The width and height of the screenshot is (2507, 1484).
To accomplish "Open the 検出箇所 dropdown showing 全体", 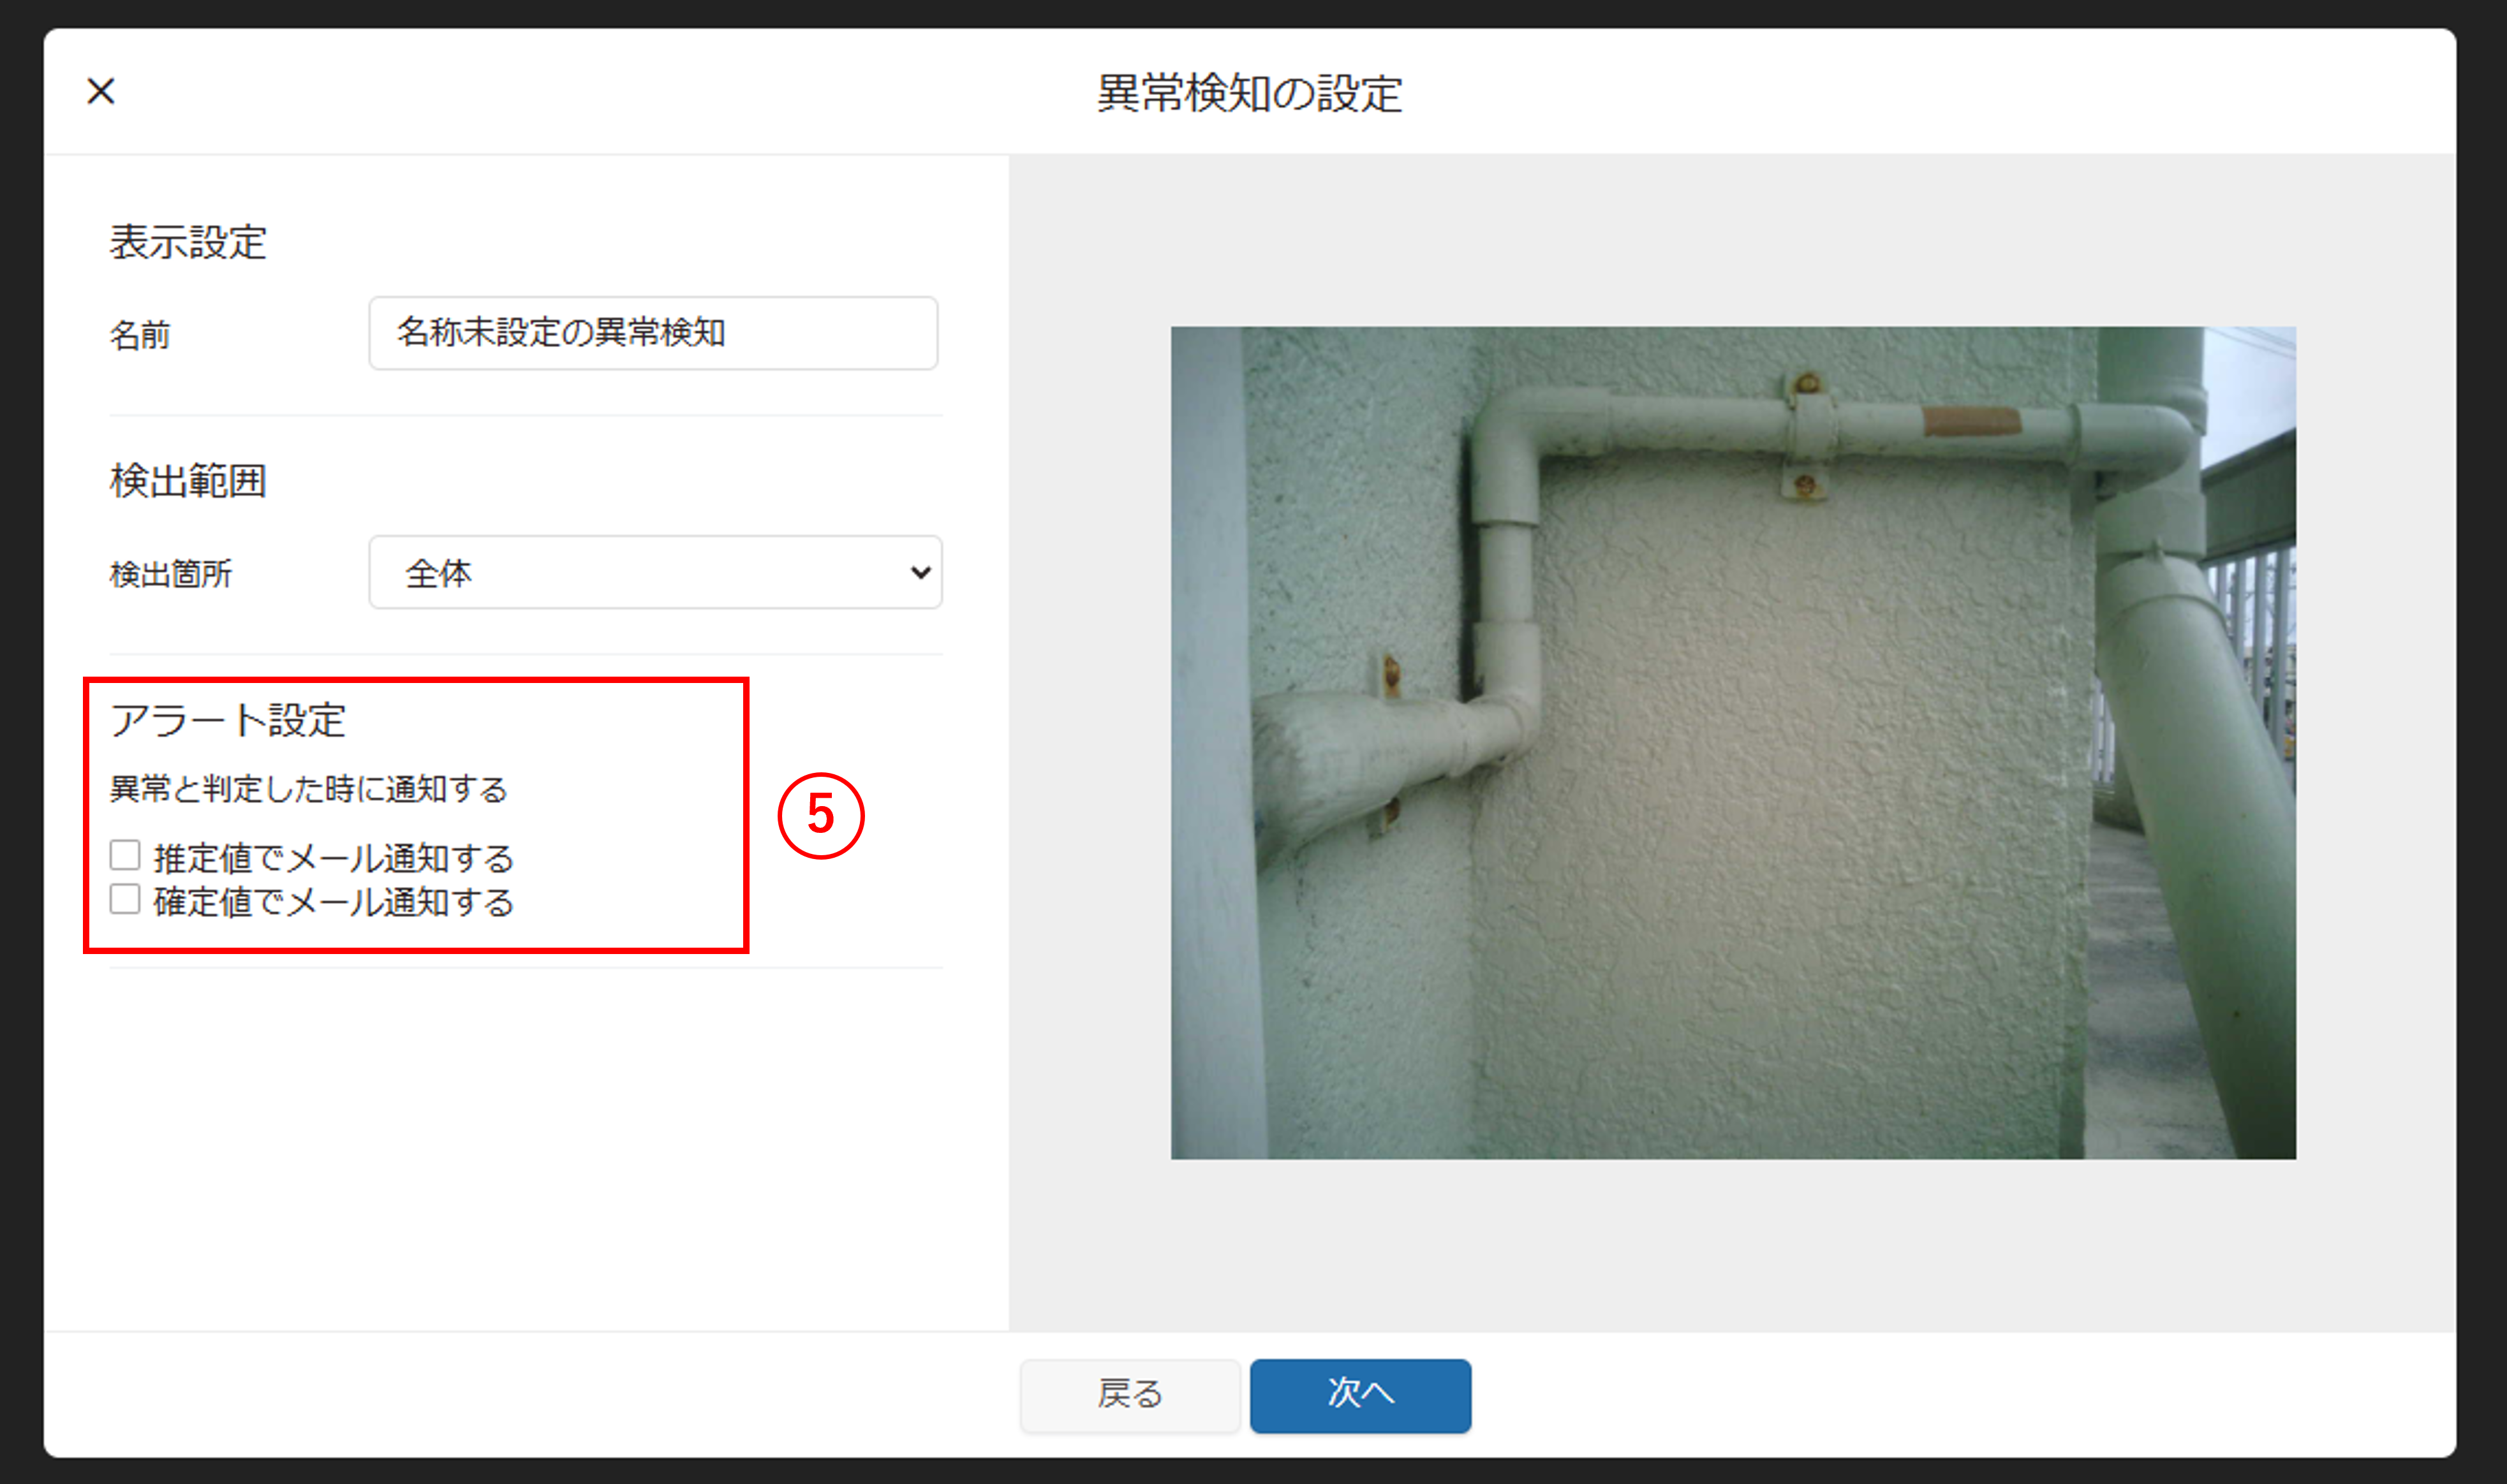I will (655, 572).
